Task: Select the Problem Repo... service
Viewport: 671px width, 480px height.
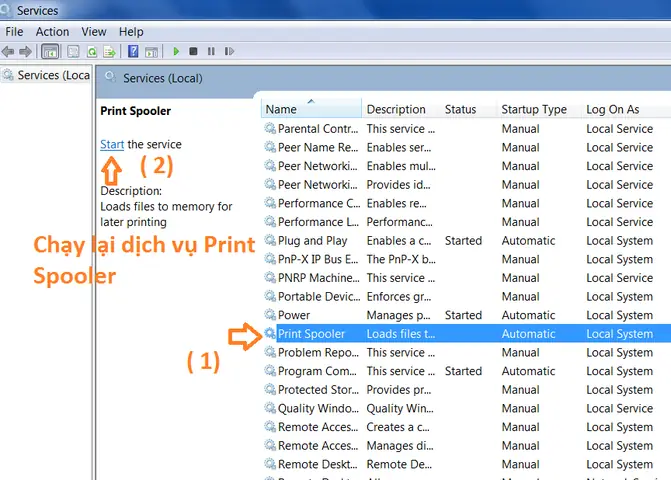Action: [x=466, y=353]
